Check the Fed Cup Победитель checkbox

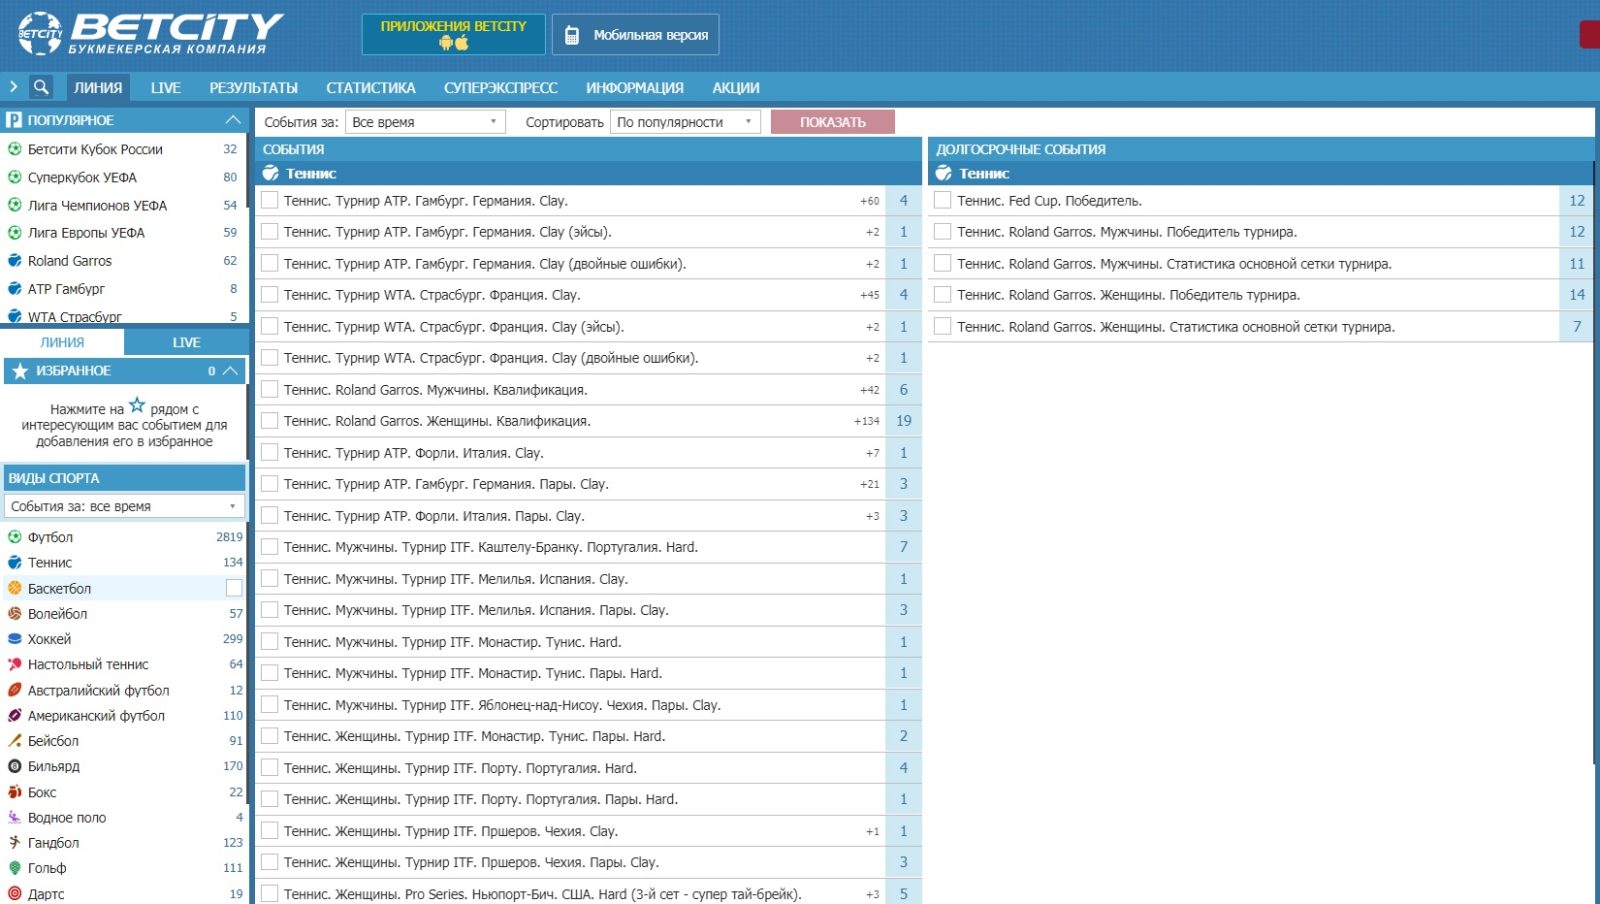click(942, 200)
